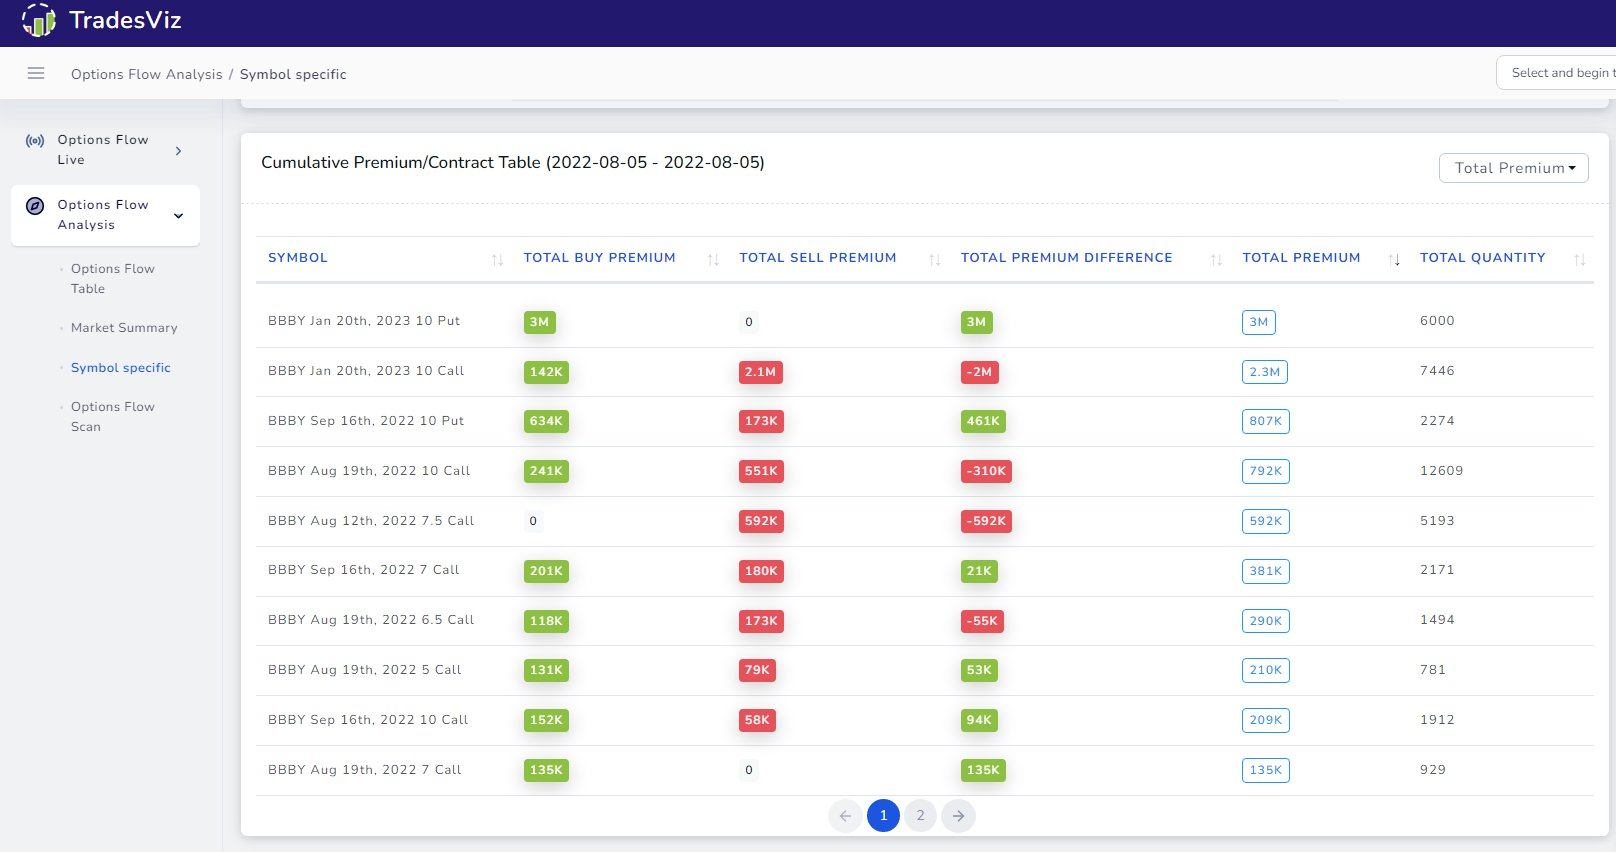Click Options Flow Analysis breadcrumb link
The width and height of the screenshot is (1616, 852).
click(x=147, y=74)
